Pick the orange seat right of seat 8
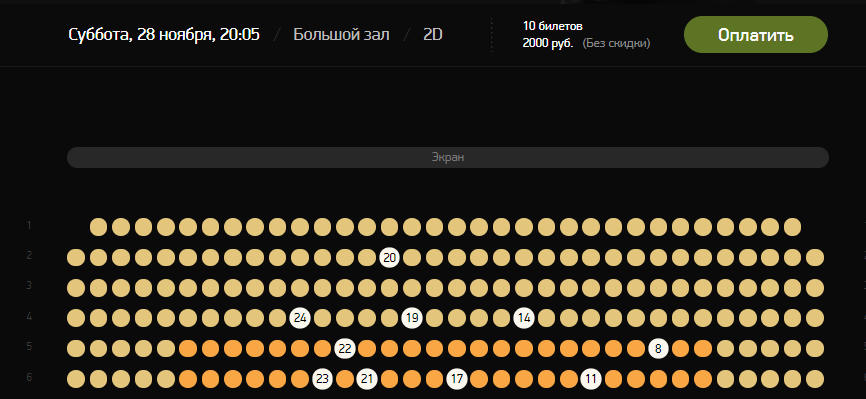 (x=680, y=349)
